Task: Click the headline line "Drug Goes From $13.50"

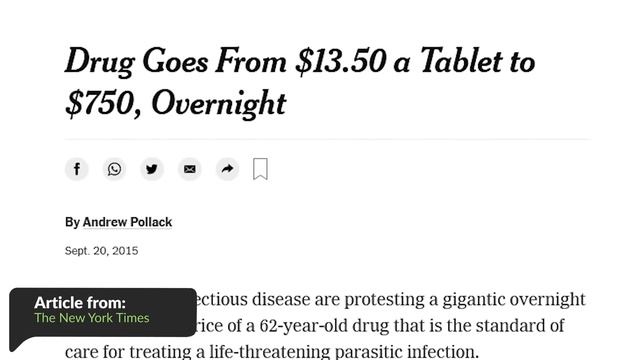Action: tap(225, 62)
